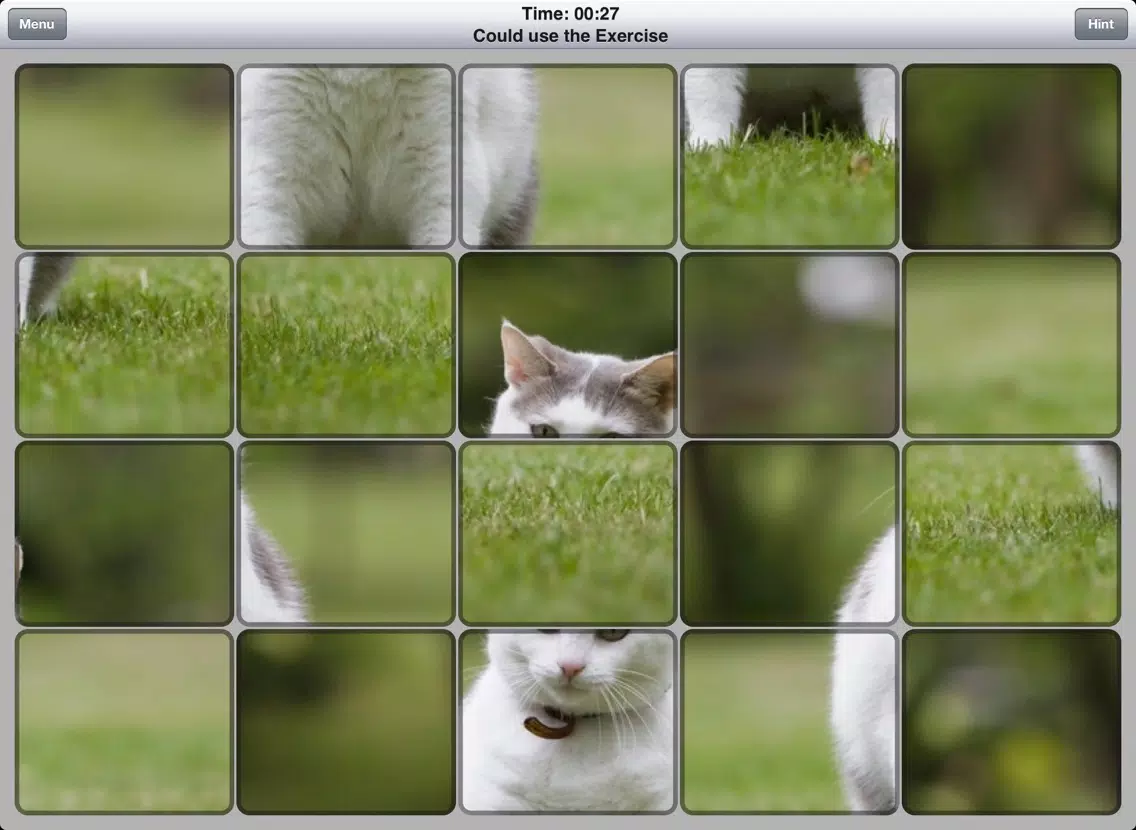Click the Time 00:27 timer text

tap(570, 14)
